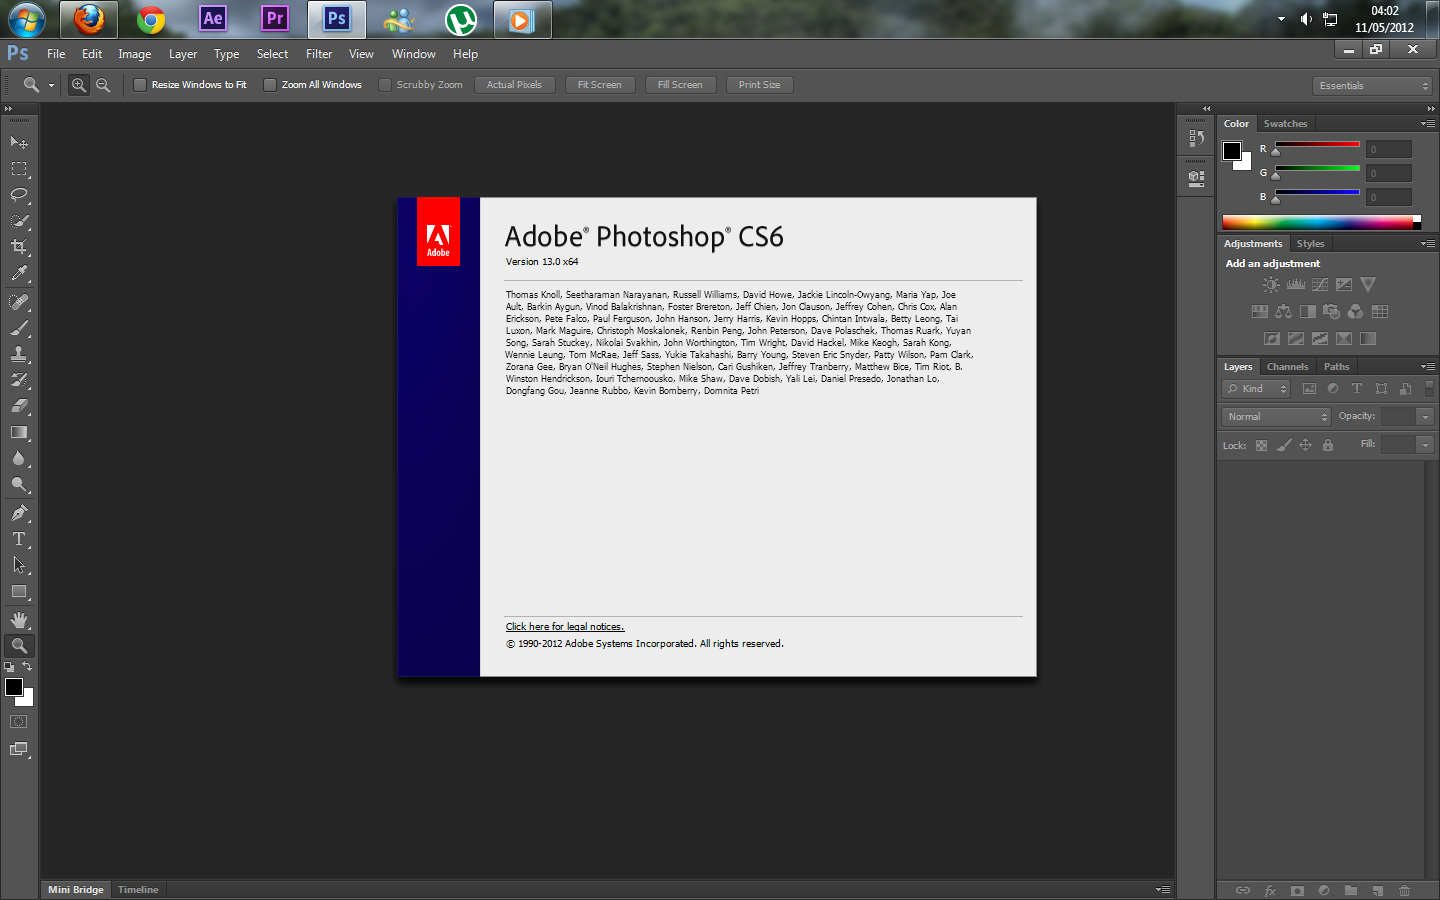Select the Quick Selection tool

(19, 221)
